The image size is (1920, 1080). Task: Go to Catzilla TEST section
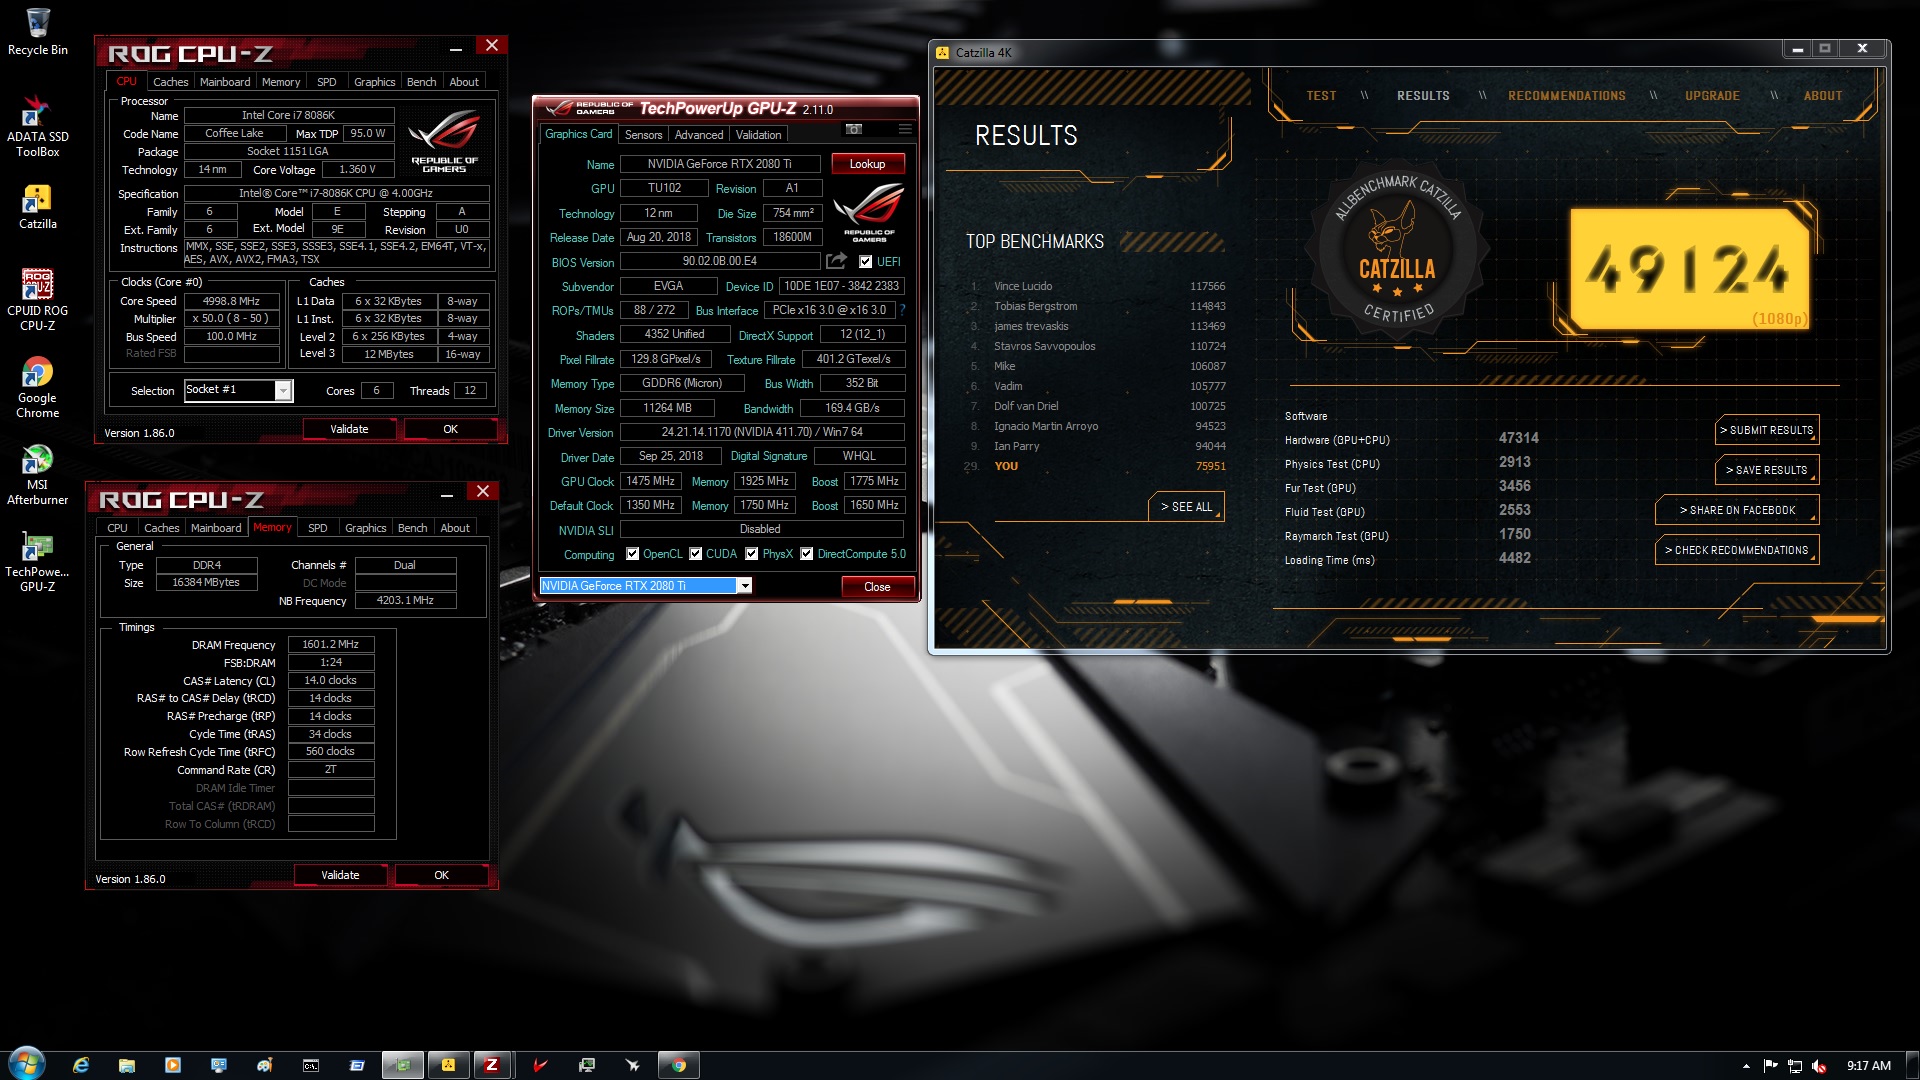tap(1321, 96)
